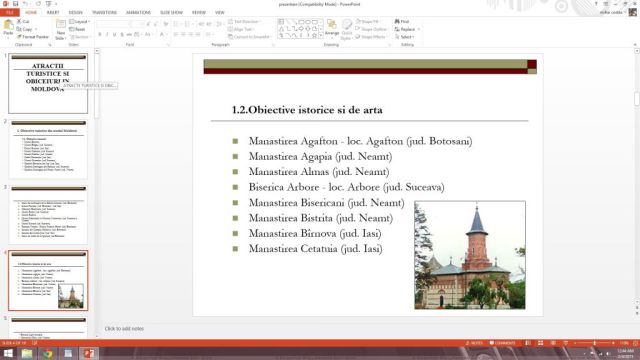
Task: Click the user account picture
Action: (633, 12)
